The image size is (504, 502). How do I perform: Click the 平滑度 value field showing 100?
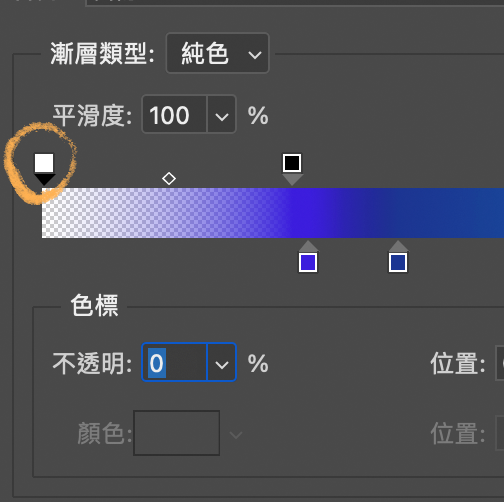tap(174, 114)
